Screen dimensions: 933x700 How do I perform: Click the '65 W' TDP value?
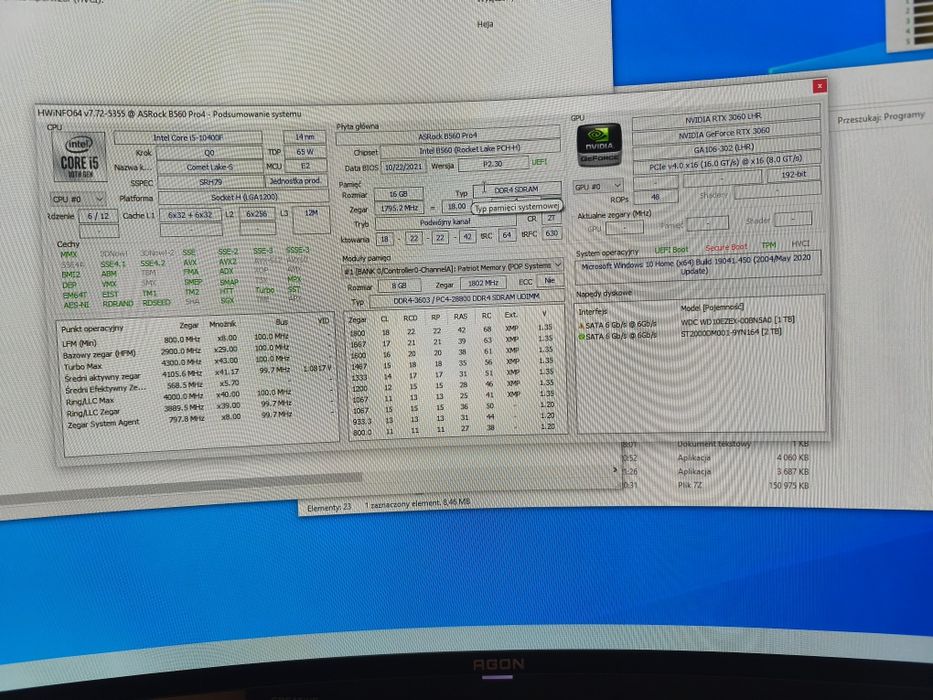[305, 152]
